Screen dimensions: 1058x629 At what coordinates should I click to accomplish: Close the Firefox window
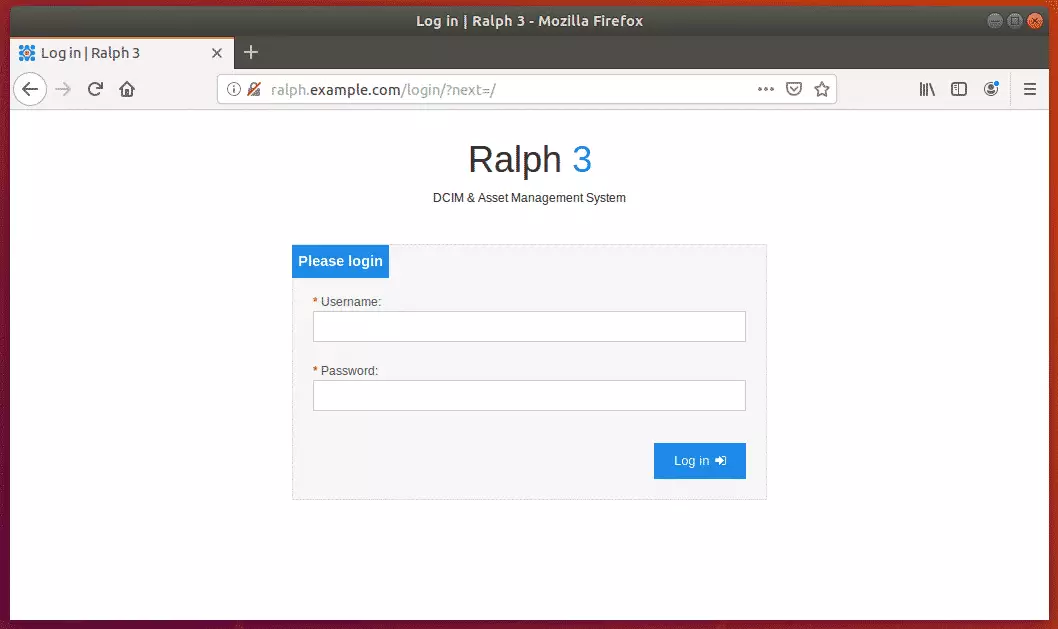click(1035, 21)
